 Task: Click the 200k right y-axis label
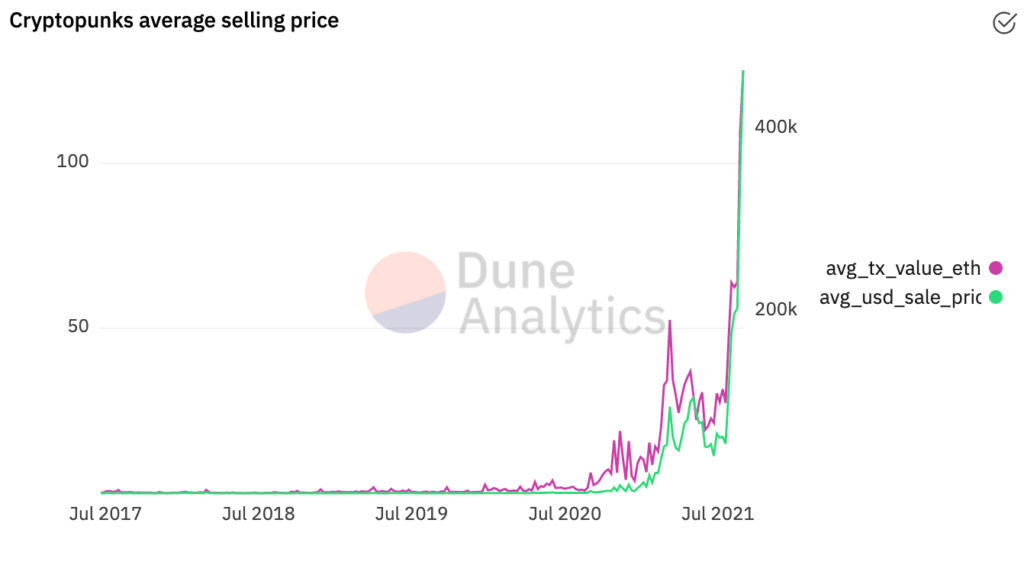click(776, 309)
